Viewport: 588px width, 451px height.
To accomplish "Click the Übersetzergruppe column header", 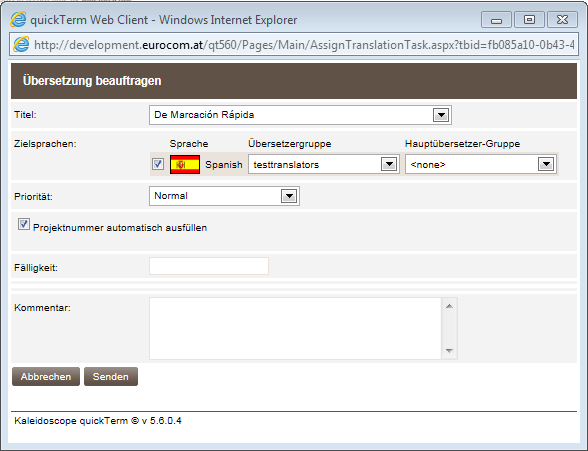I will pyautogui.click(x=290, y=144).
